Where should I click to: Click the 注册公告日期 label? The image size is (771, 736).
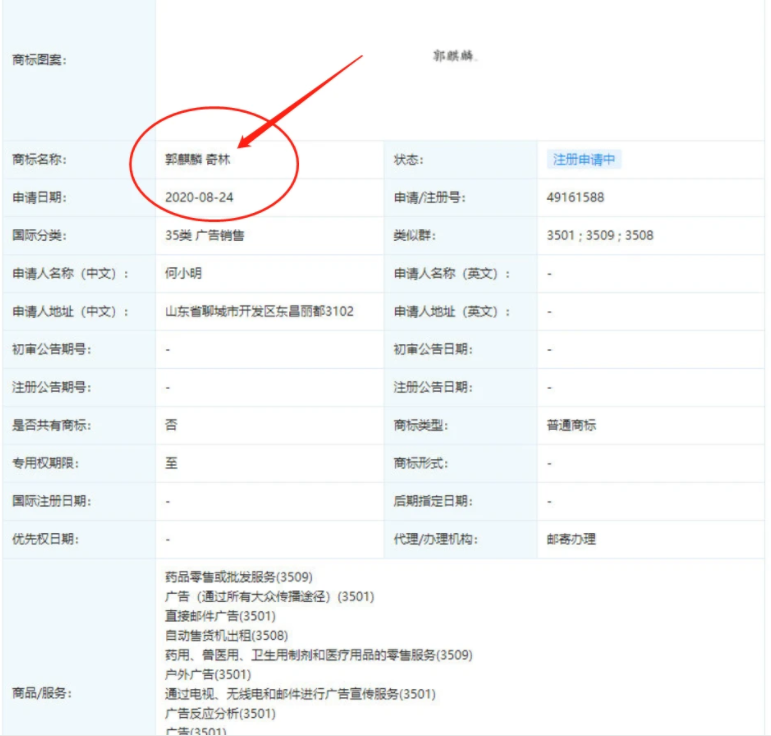[x=433, y=387]
